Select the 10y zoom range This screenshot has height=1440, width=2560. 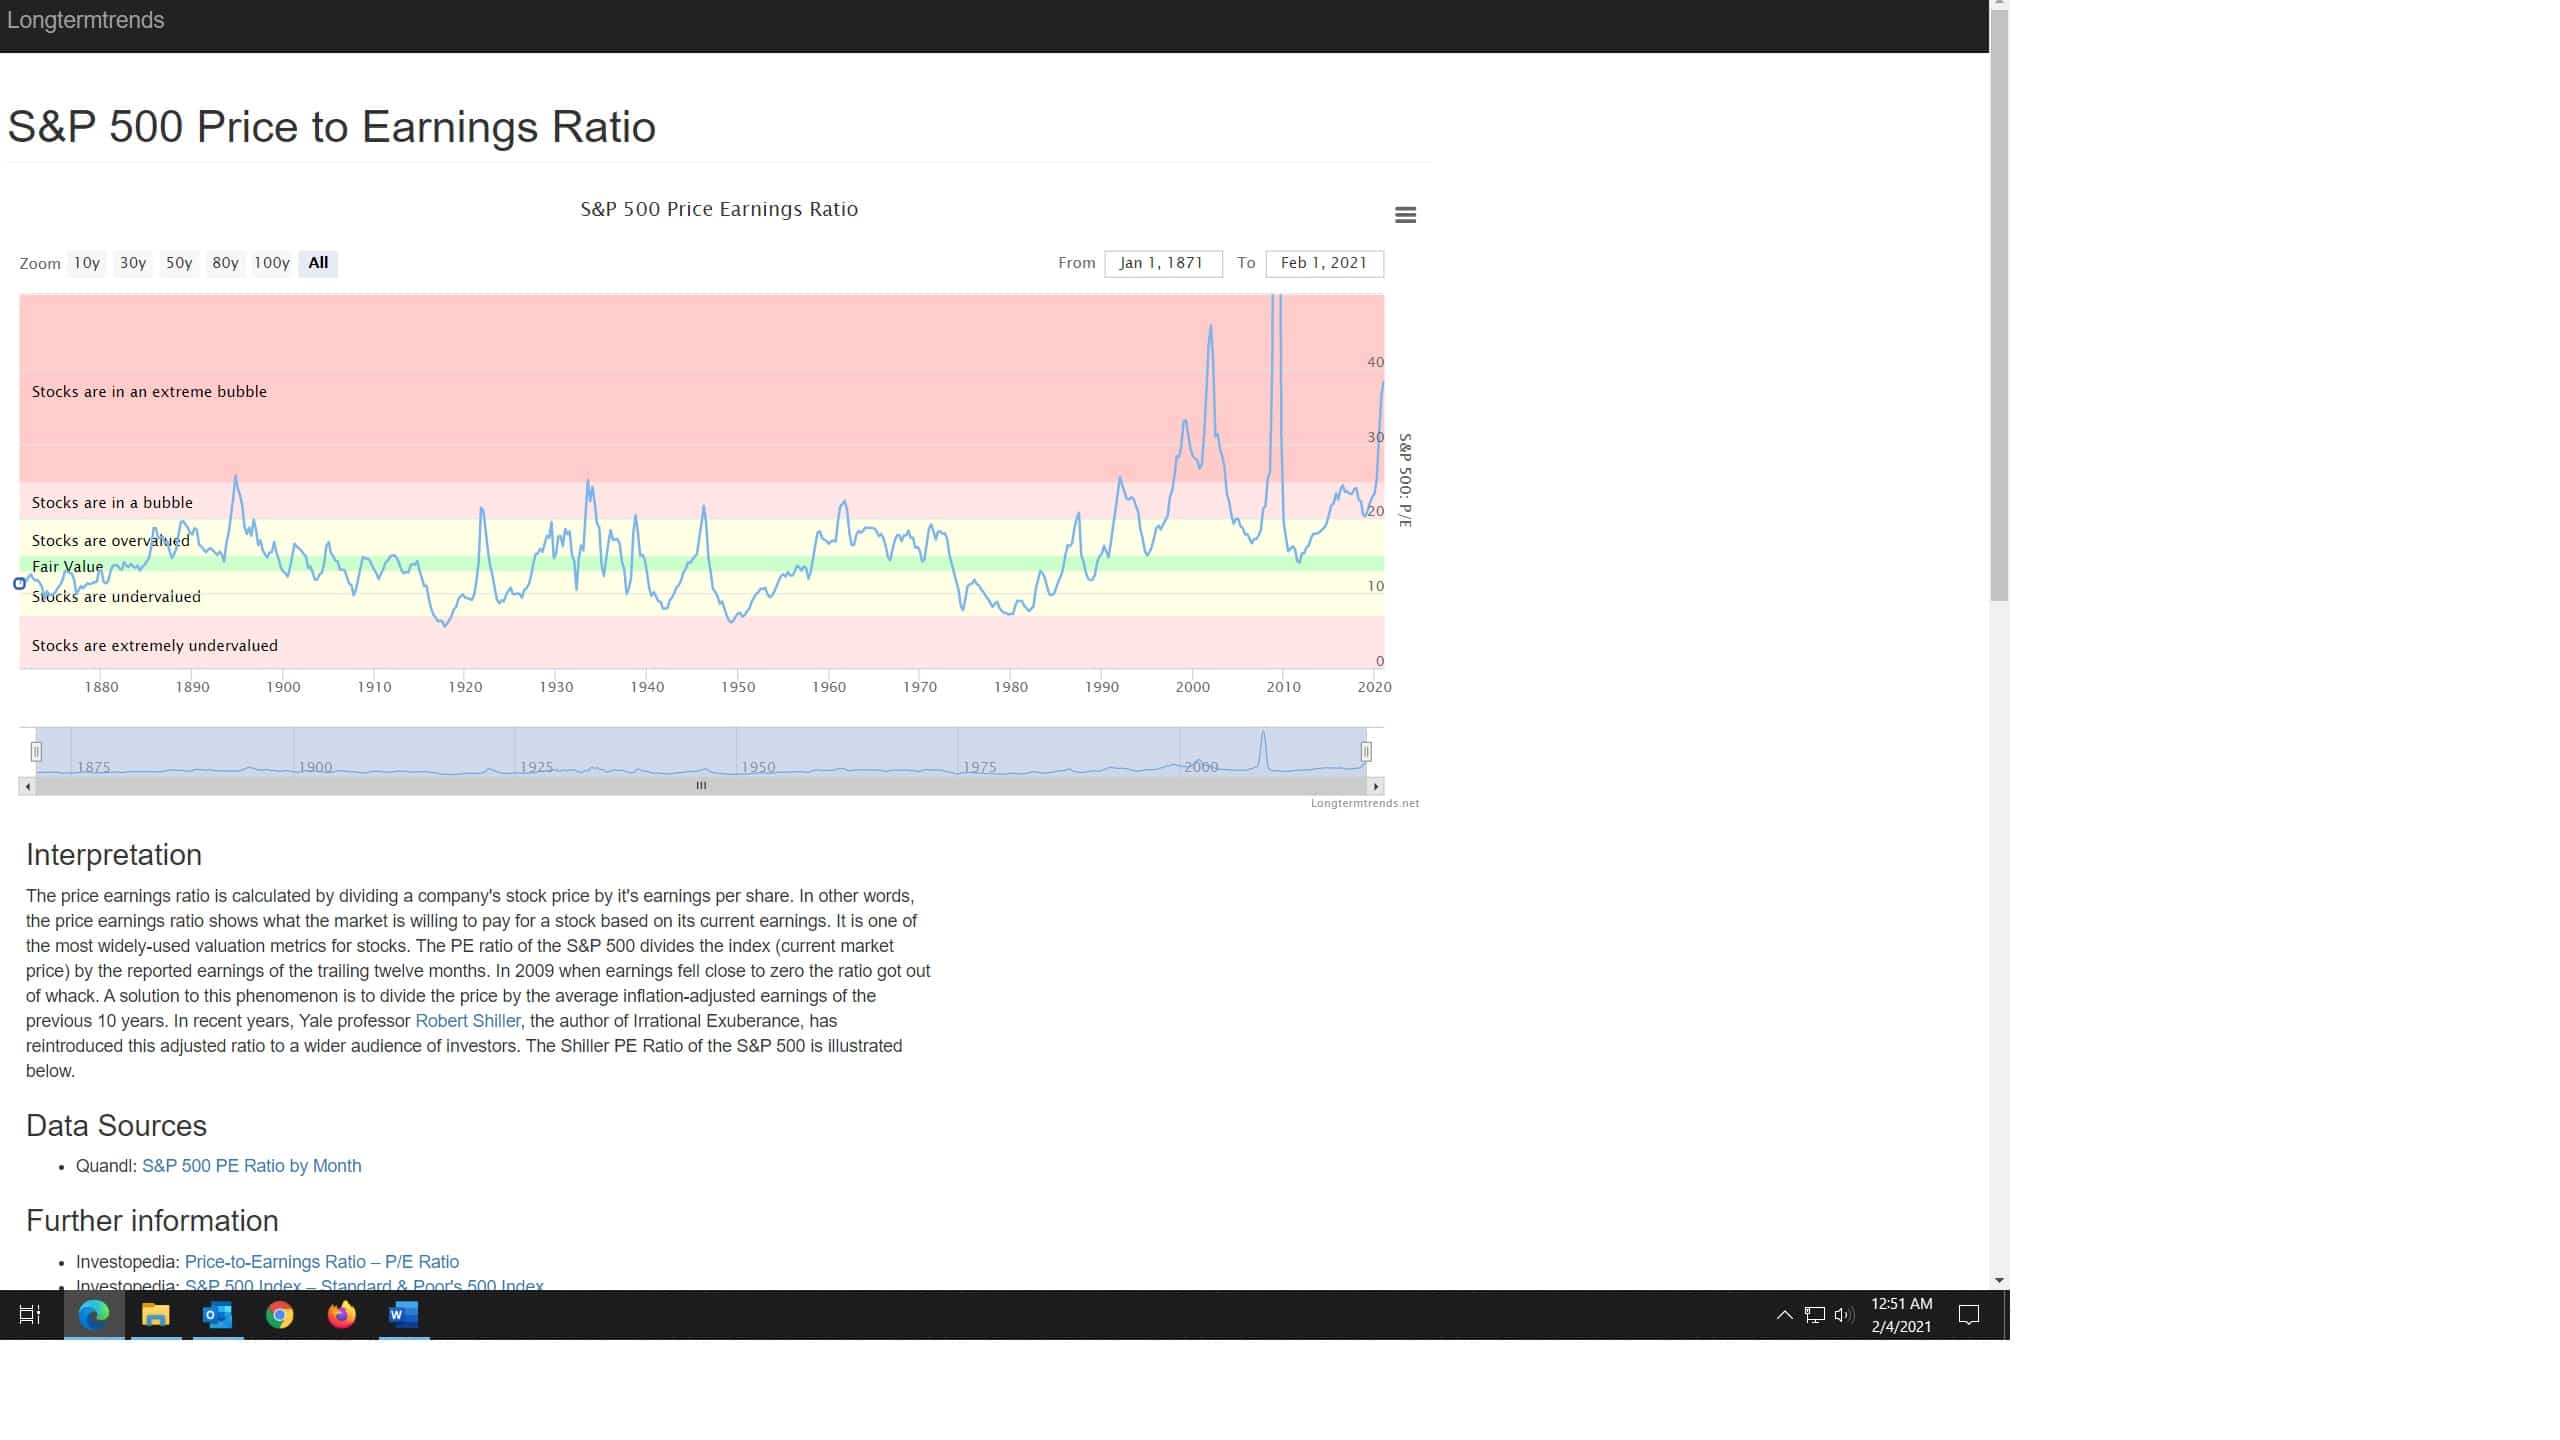[87, 263]
